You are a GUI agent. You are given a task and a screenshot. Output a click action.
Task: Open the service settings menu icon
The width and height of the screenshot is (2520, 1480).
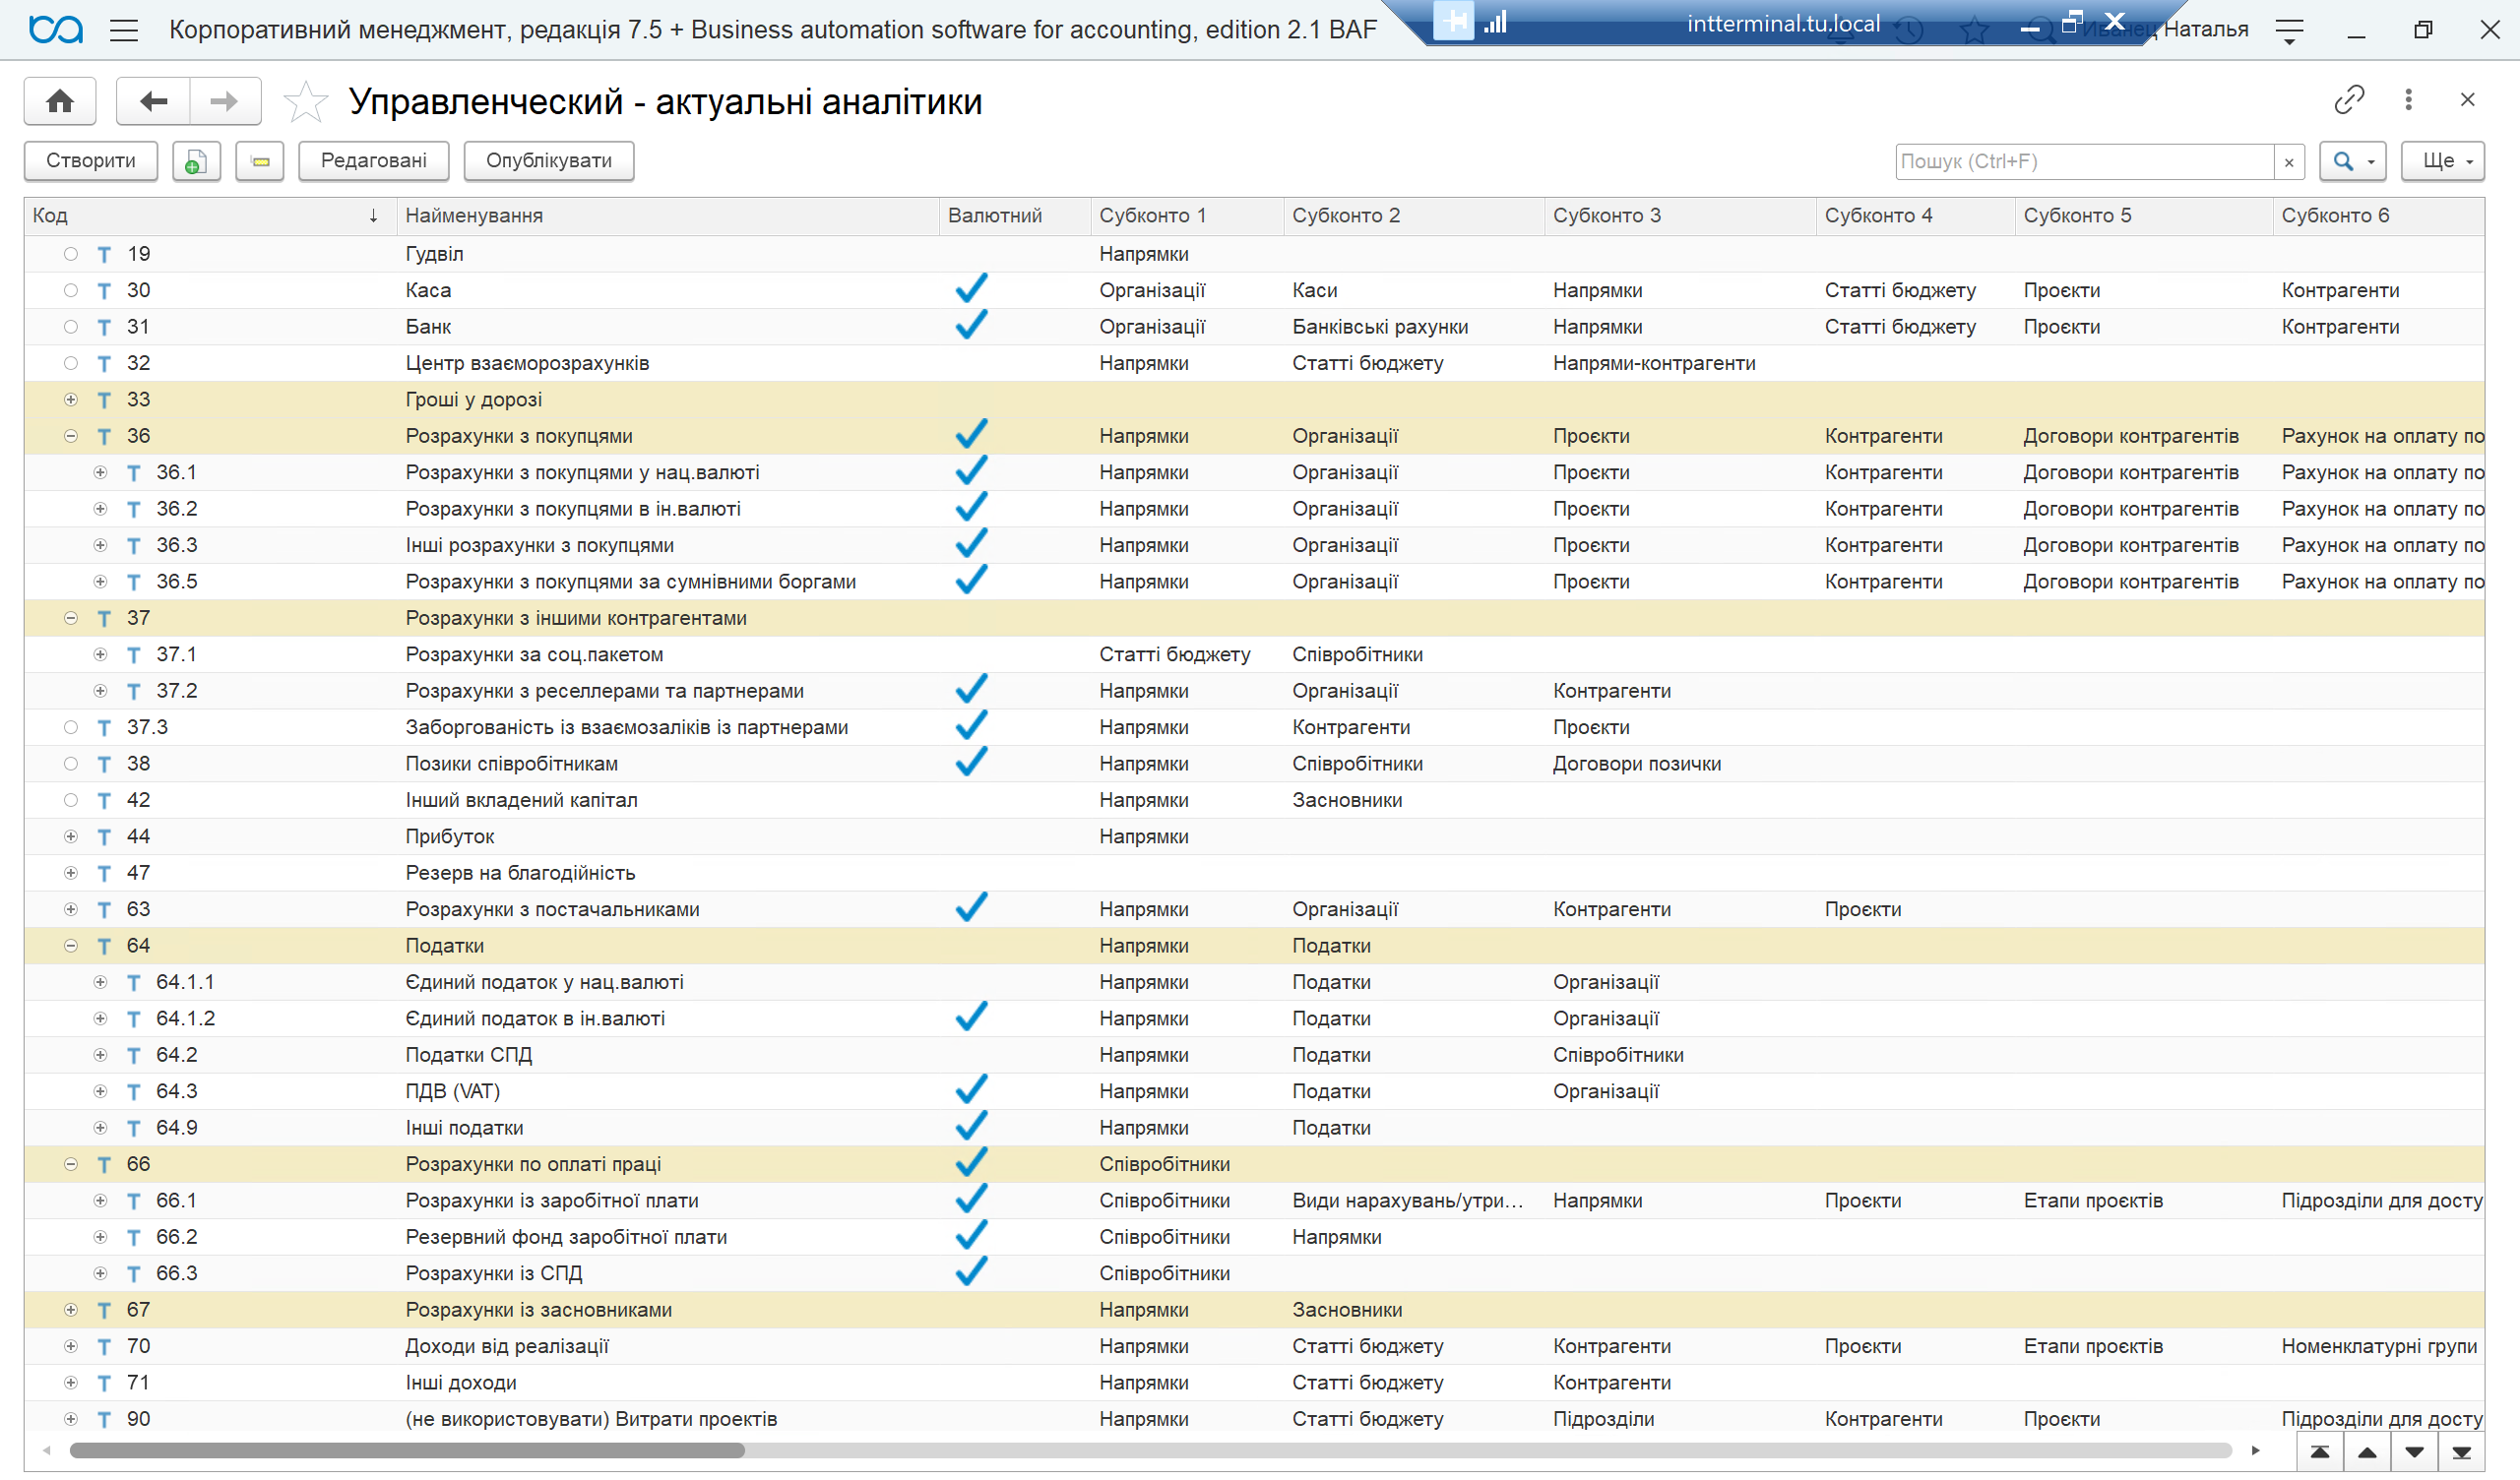click(2289, 31)
